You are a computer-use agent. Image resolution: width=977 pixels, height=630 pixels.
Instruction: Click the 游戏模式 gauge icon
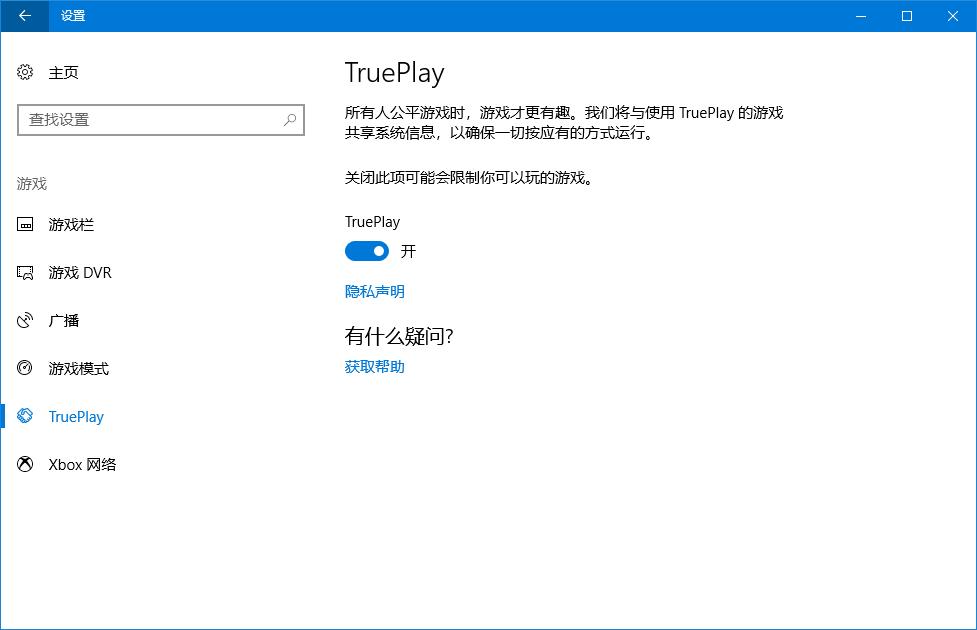coord(25,368)
